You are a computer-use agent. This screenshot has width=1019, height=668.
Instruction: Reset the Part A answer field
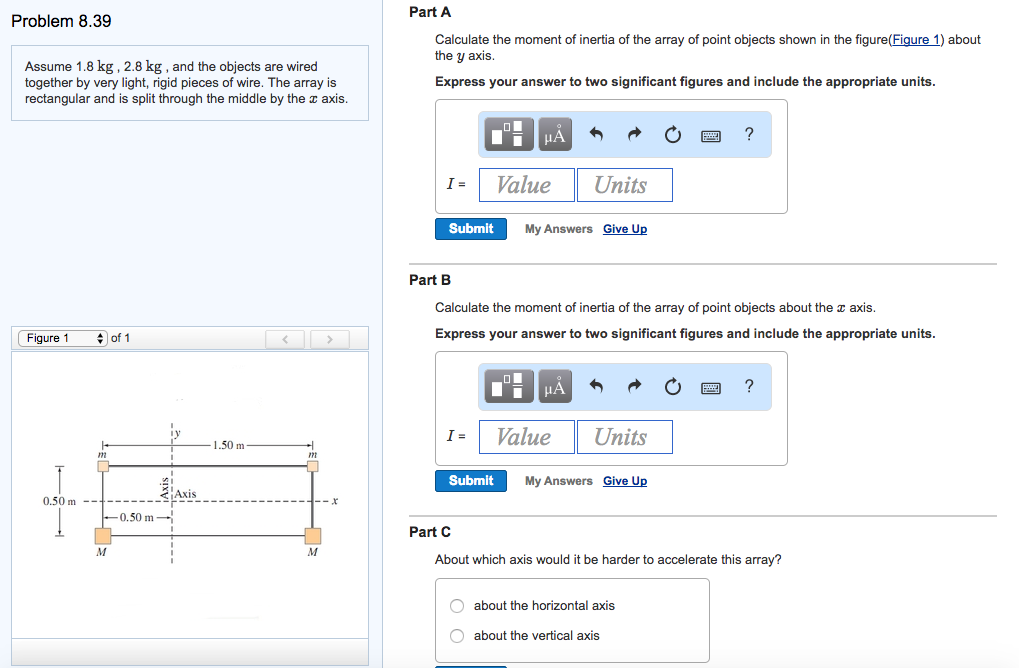pos(673,134)
